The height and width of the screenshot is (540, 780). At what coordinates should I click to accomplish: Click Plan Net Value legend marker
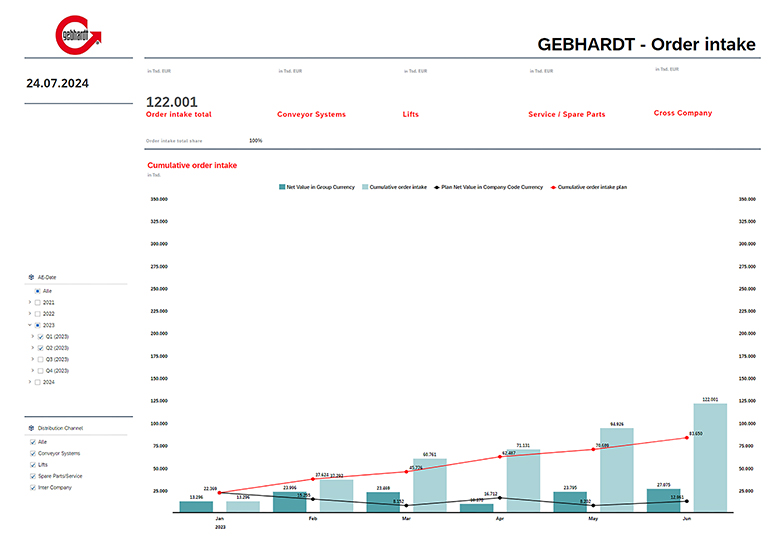point(437,187)
